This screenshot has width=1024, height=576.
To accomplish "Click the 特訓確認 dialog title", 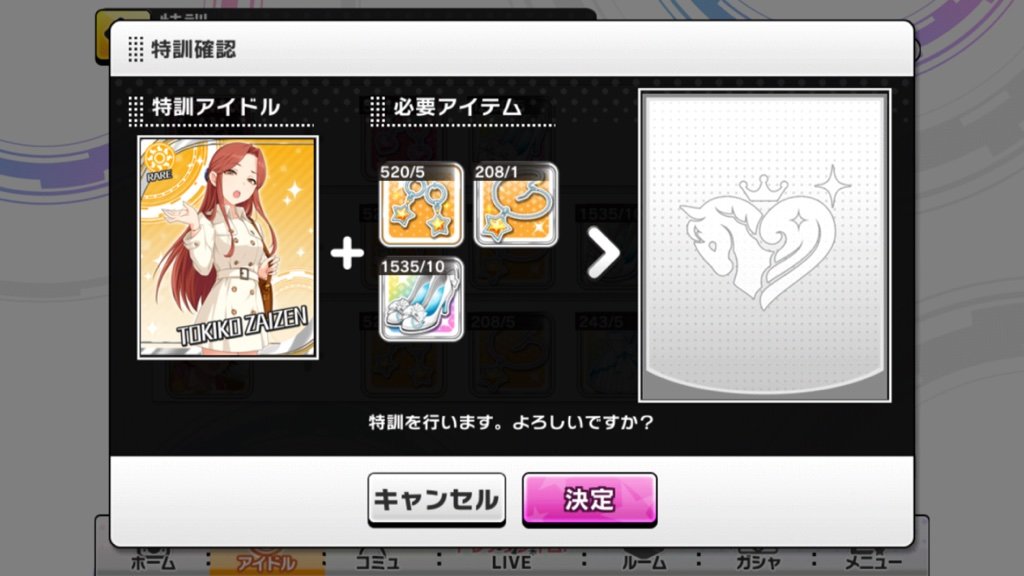I will click(193, 50).
